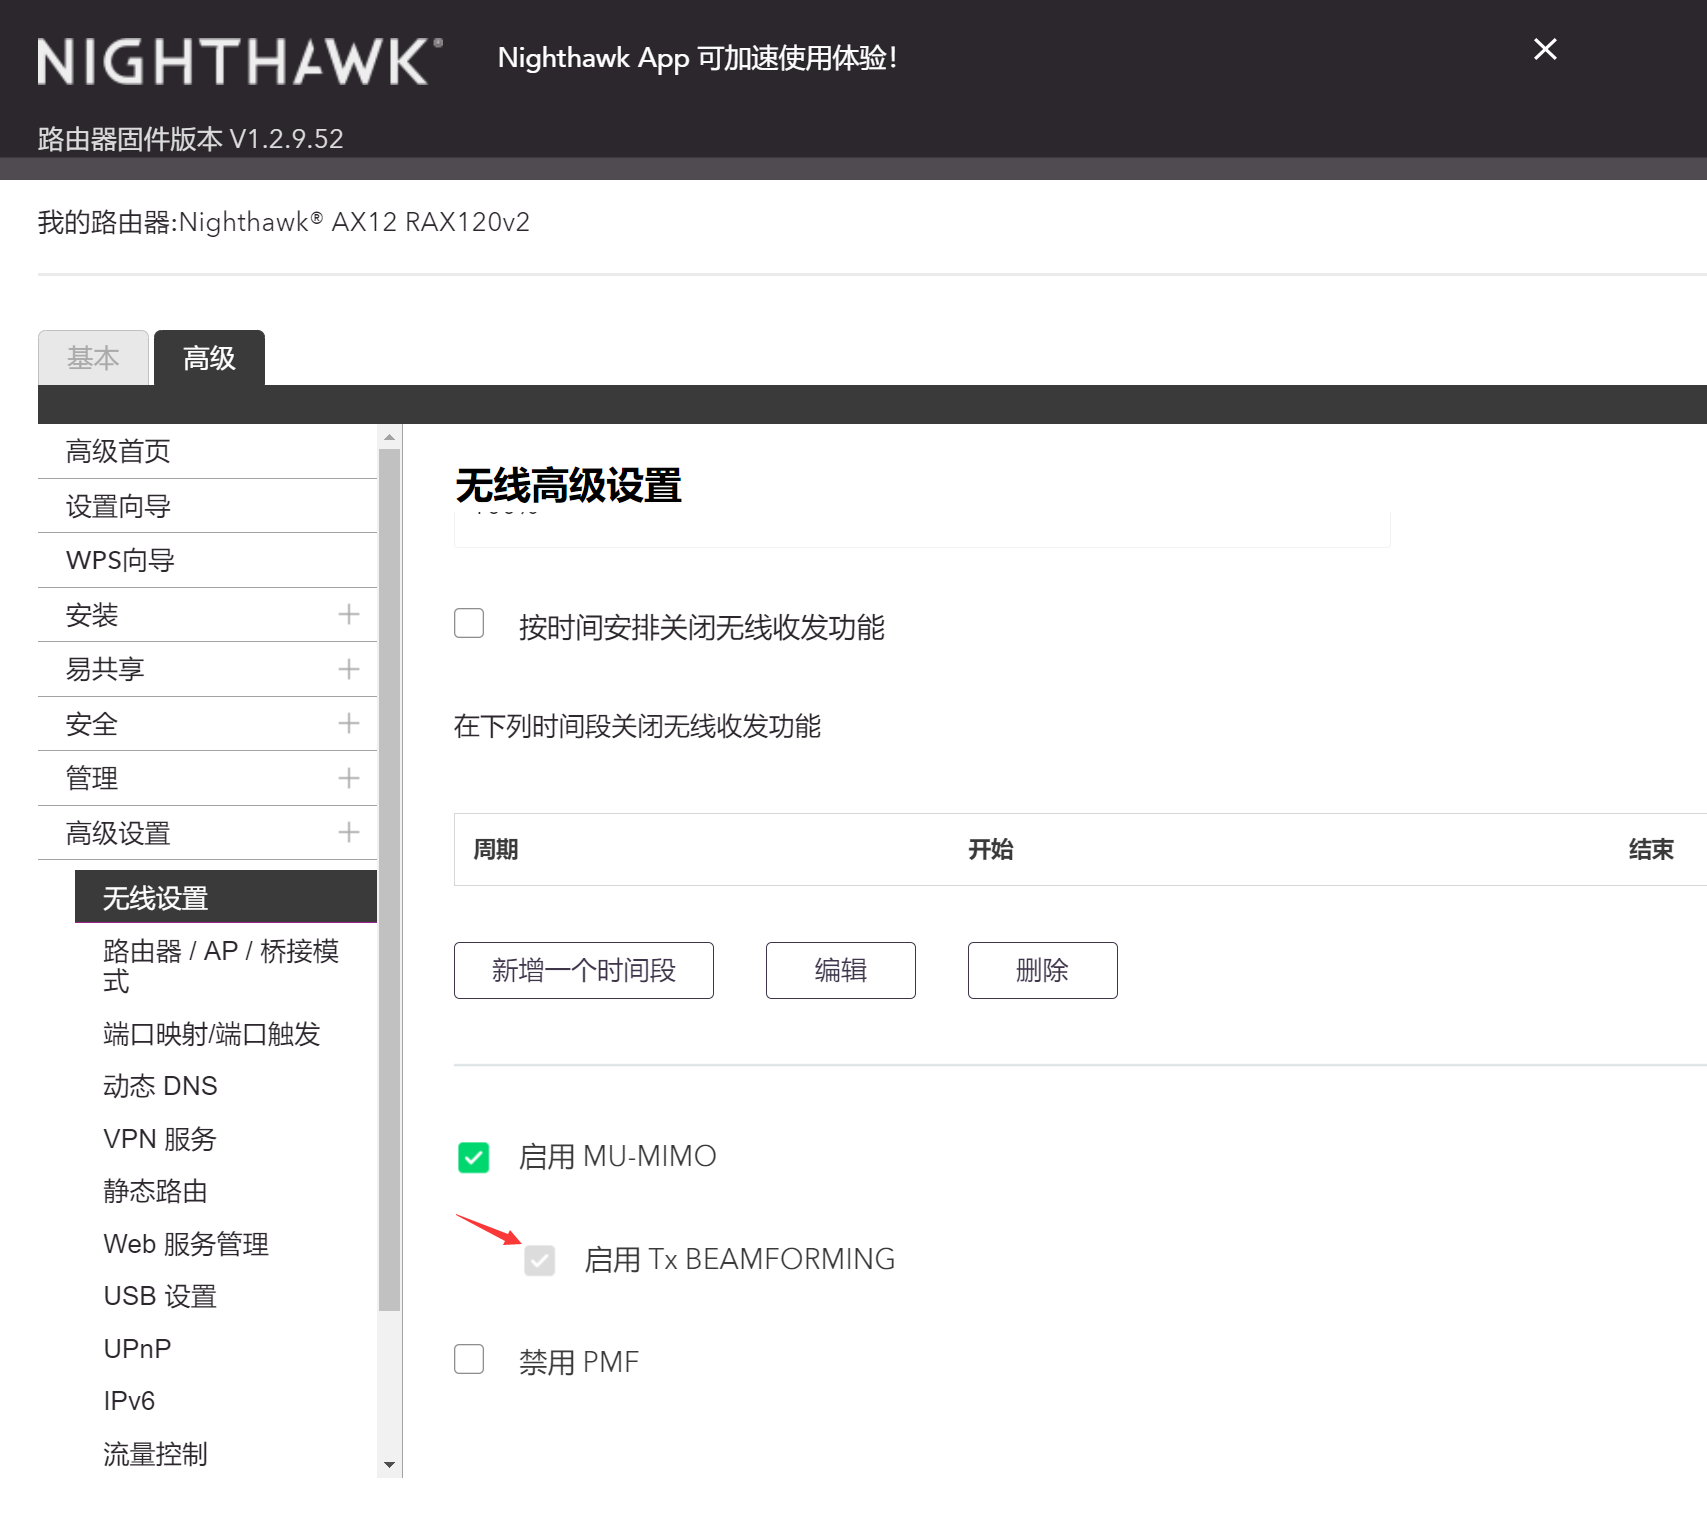Screen dimensions: 1707x1532
Task: Click the 编辑 button
Action: (841, 970)
